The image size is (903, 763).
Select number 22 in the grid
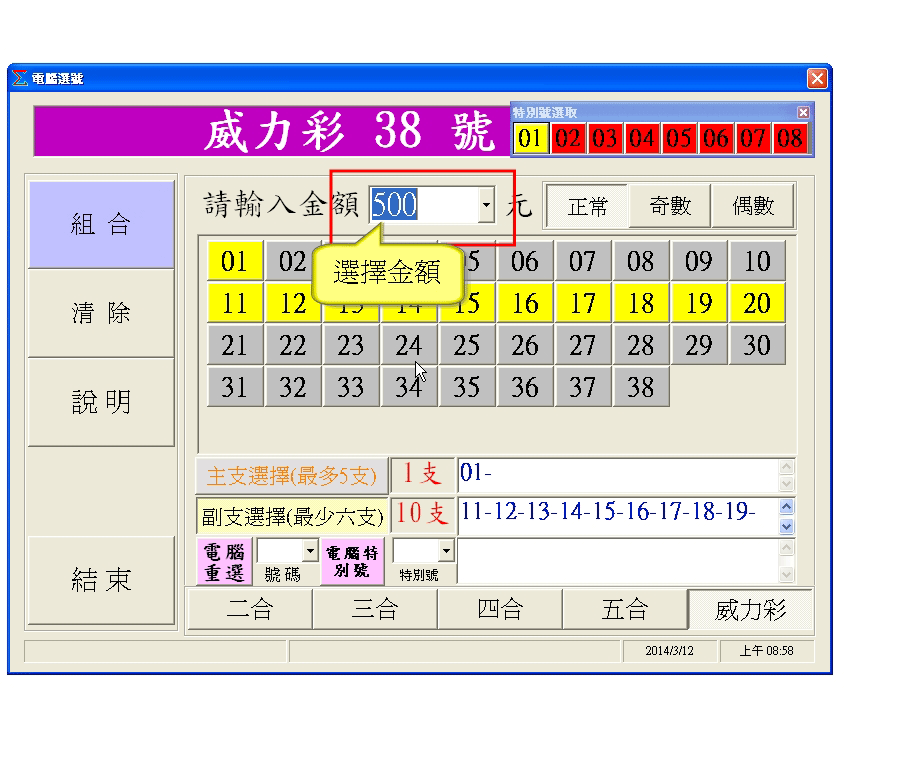point(293,345)
